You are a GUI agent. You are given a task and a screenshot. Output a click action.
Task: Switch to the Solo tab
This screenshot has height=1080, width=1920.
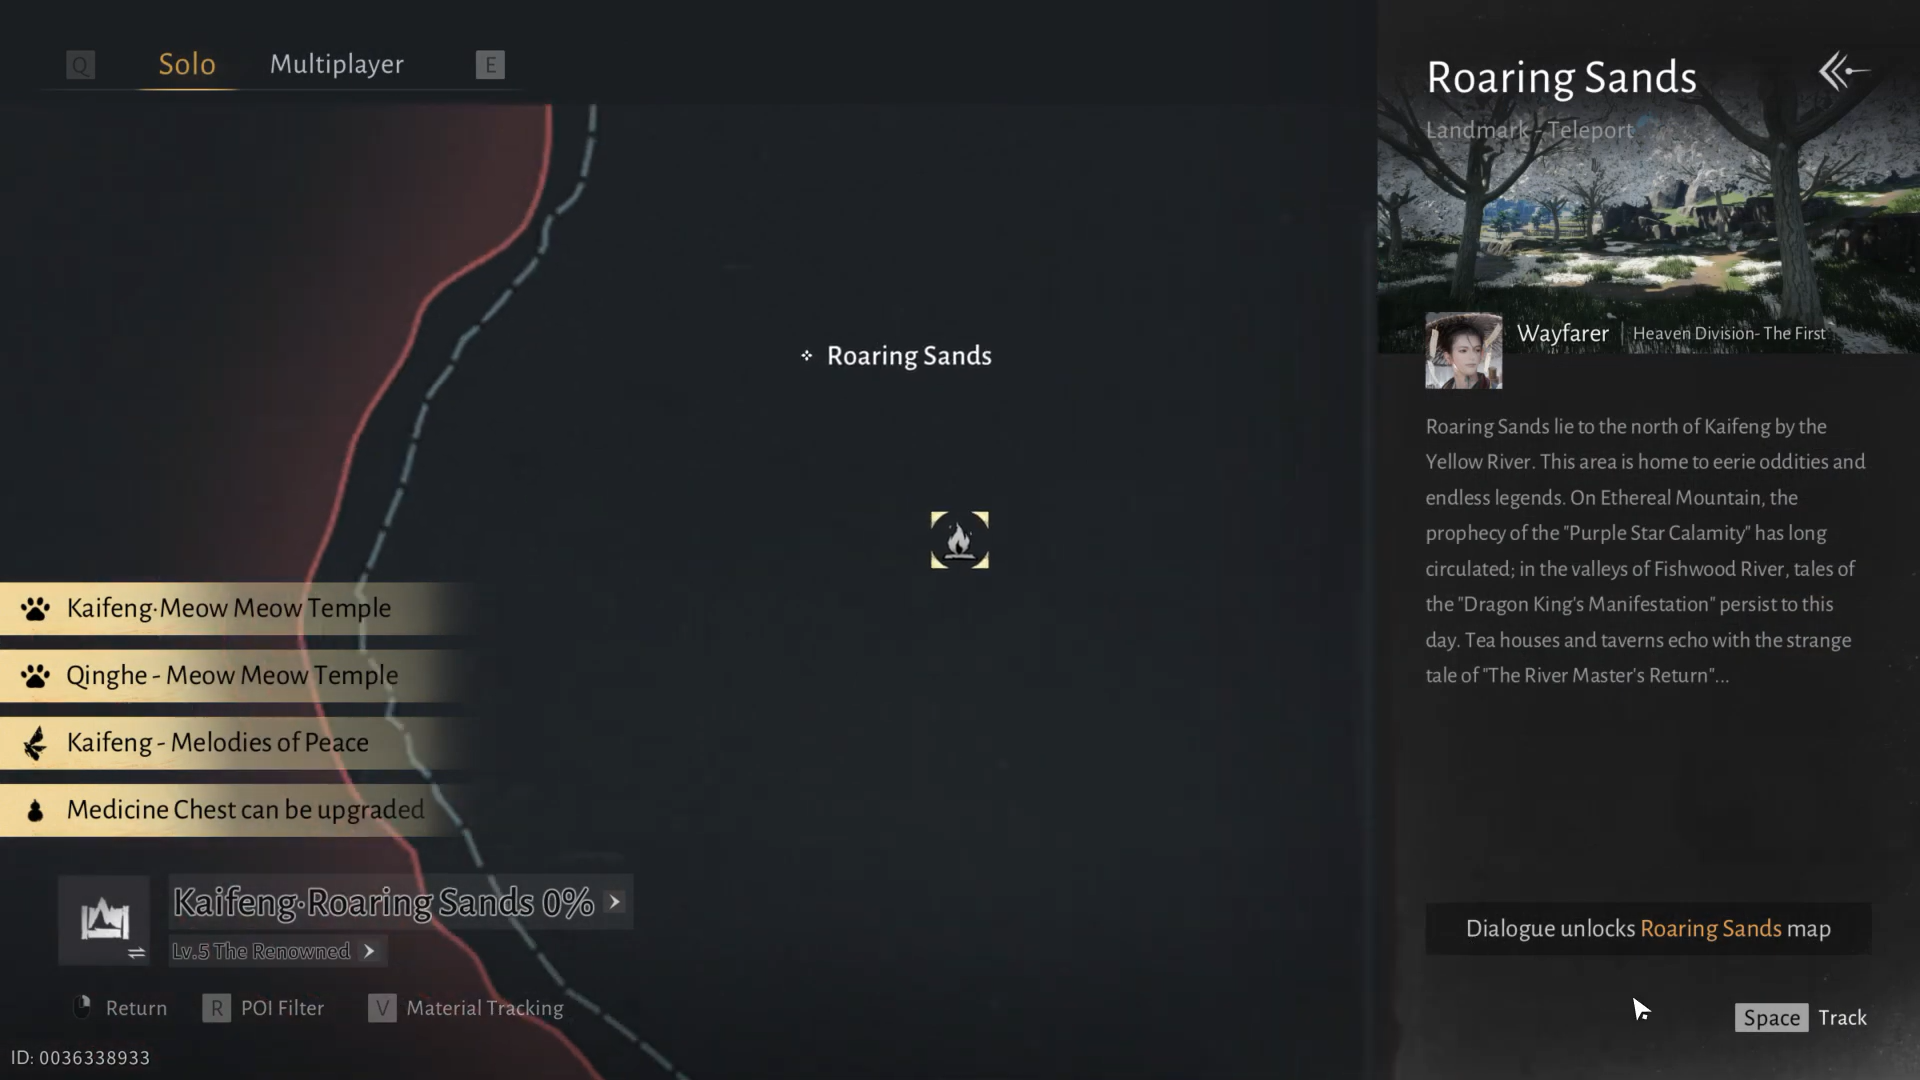point(187,64)
